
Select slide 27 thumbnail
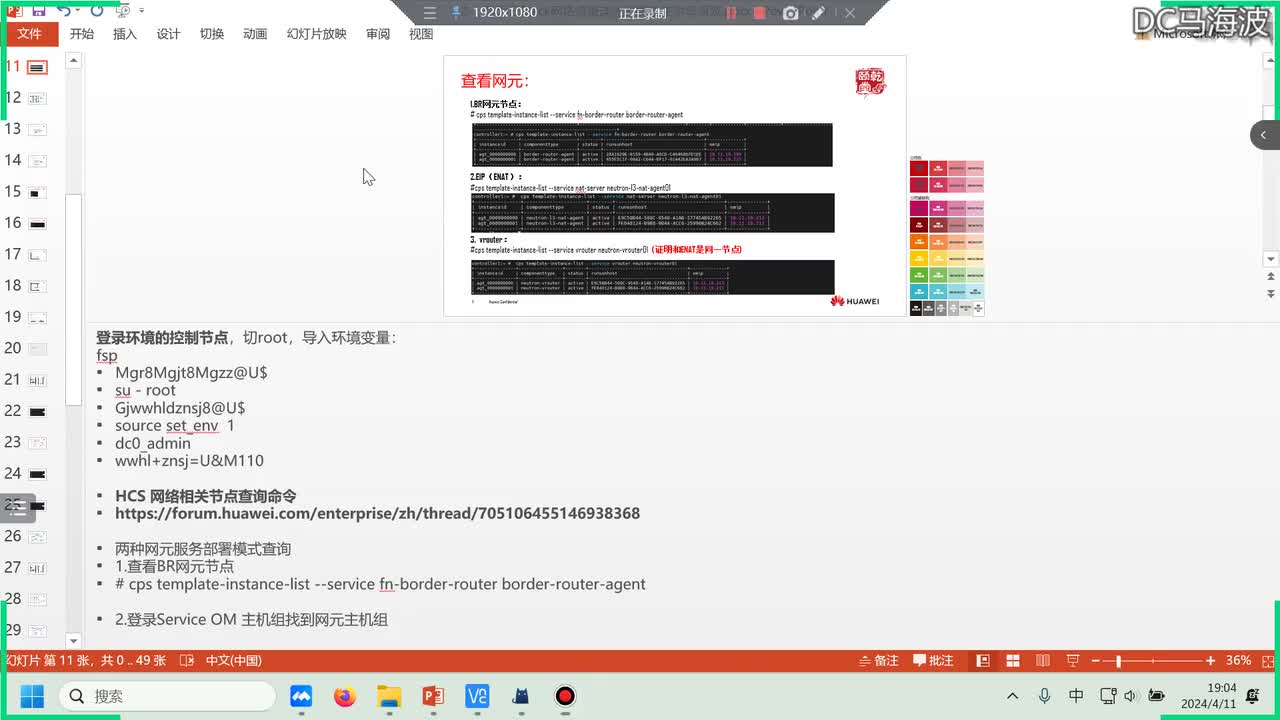pyautogui.click(x=37, y=568)
